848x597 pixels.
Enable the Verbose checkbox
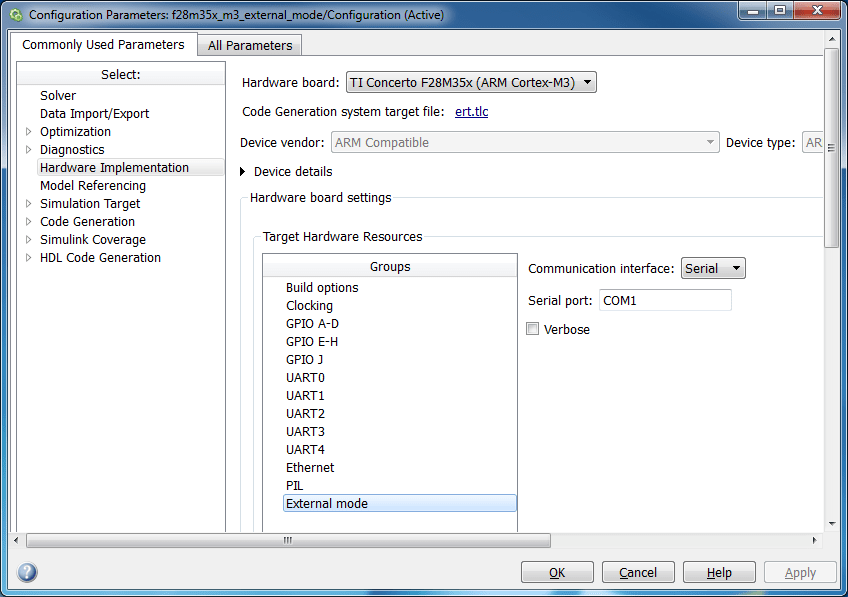click(533, 329)
